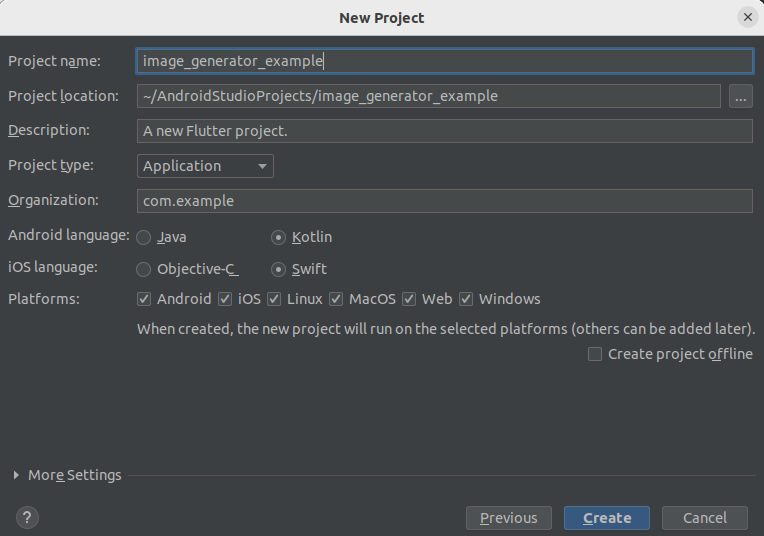Screen dimensions: 764x536
Task: Toggle the iOS platform checkbox
Action: click(x=225, y=299)
